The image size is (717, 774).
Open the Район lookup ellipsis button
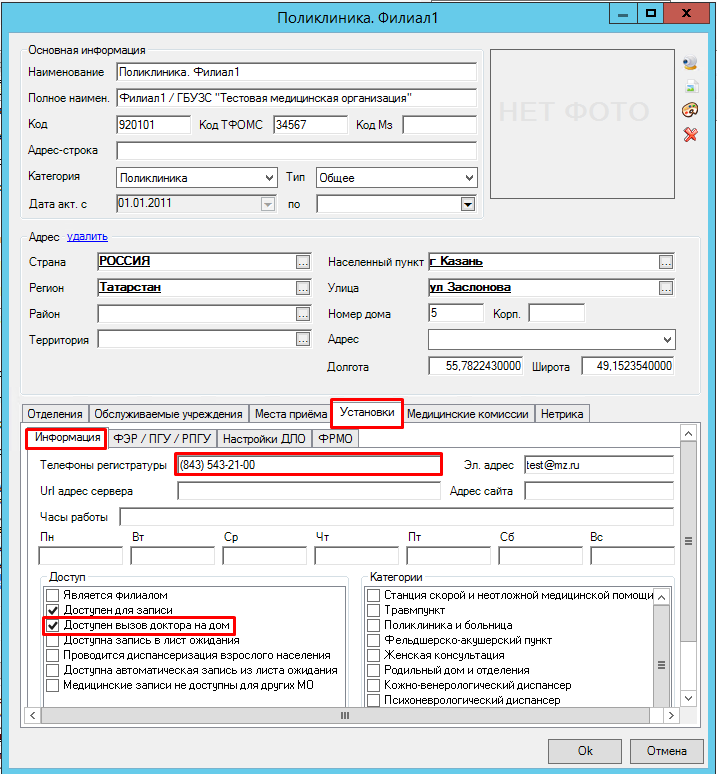303,314
